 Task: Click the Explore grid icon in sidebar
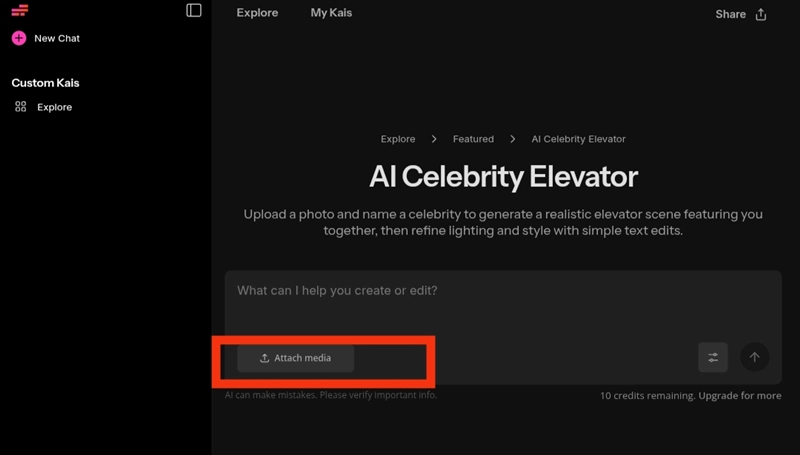[20, 107]
